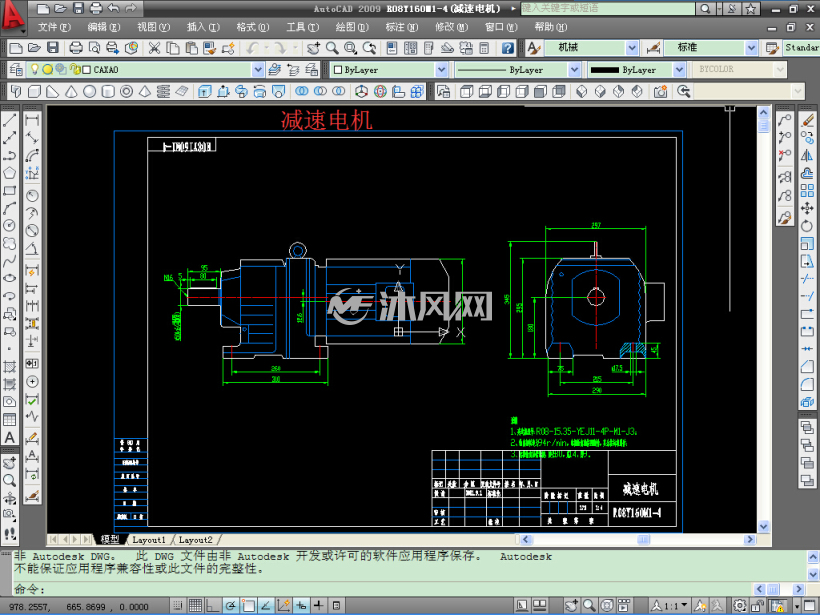Screen dimensions: 820x615
Task: Select the Rectangle draw tool
Action: (9, 190)
